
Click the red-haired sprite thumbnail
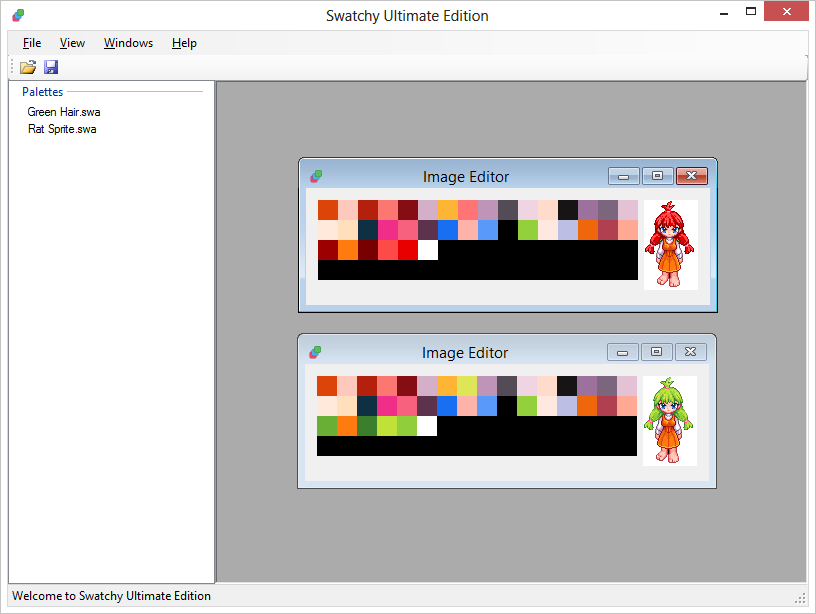pyautogui.click(x=670, y=245)
